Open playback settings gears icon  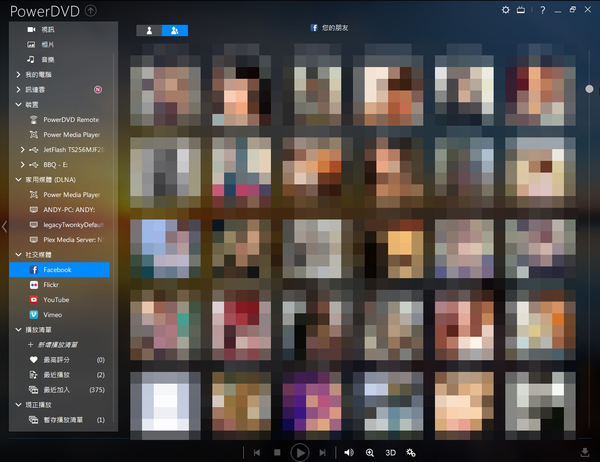pyautogui.click(x=411, y=452)
